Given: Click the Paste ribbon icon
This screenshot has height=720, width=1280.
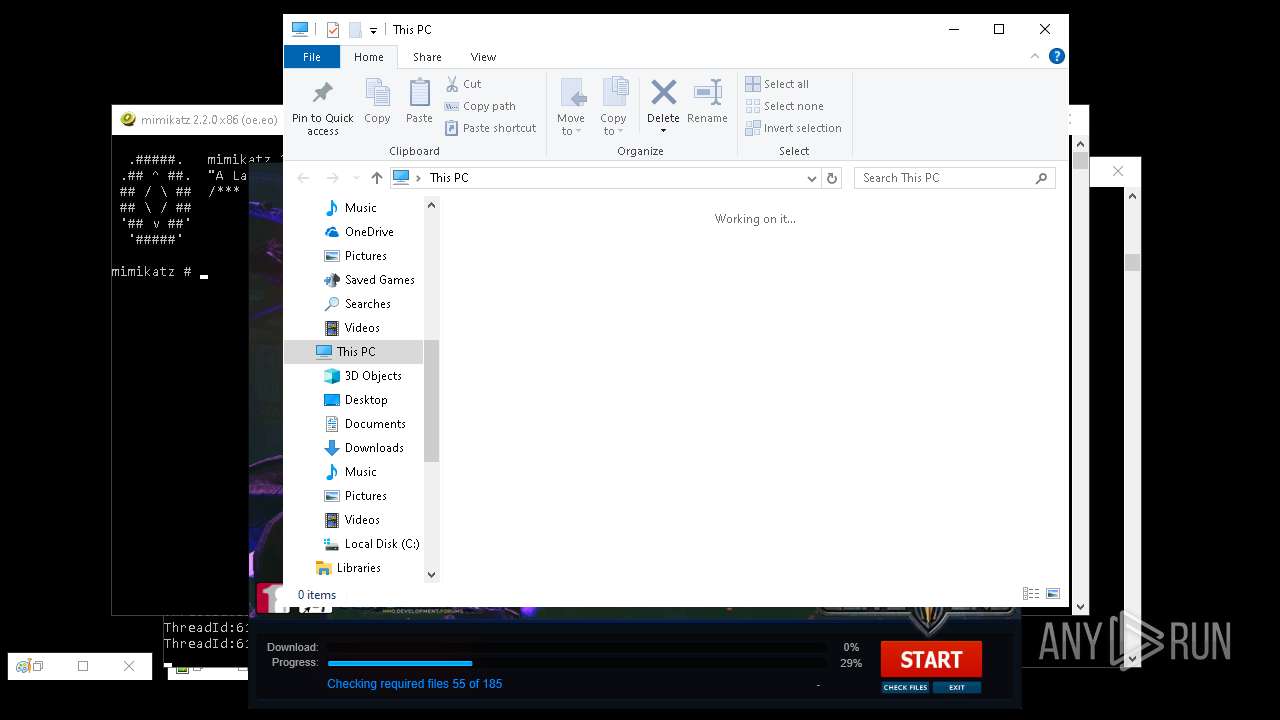Looking at the screenshot, I should [419, 93].
